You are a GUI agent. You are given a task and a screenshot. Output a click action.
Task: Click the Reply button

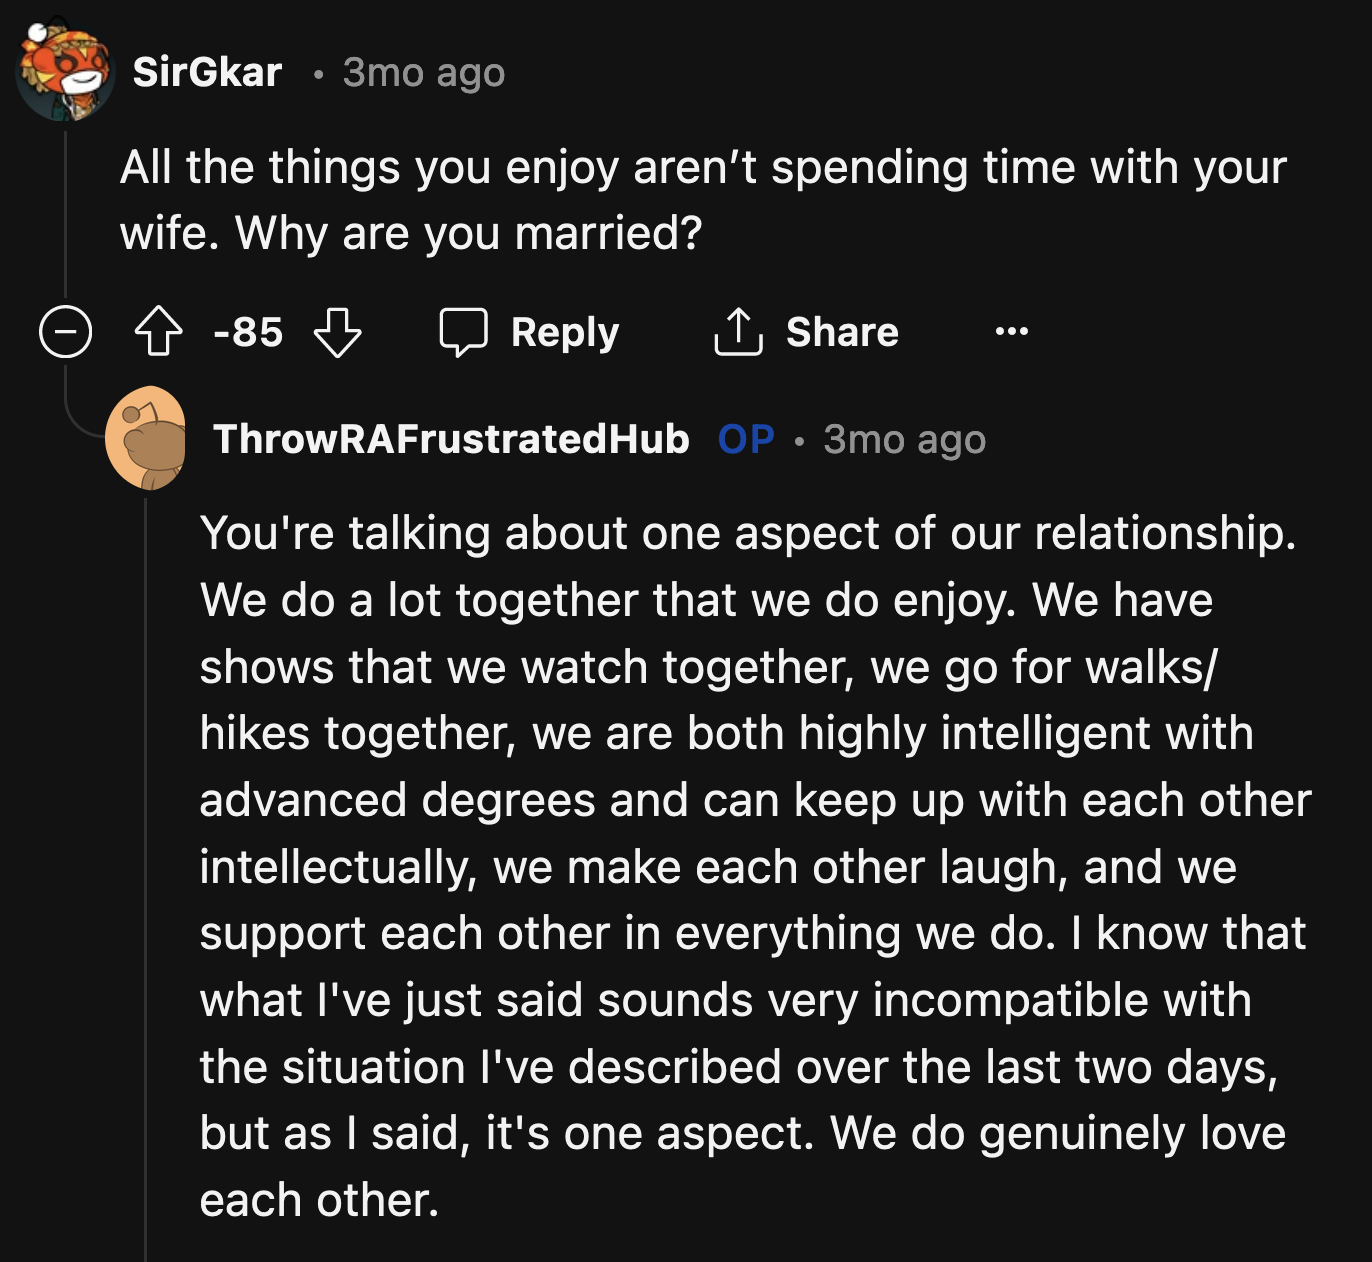(565, 331)
